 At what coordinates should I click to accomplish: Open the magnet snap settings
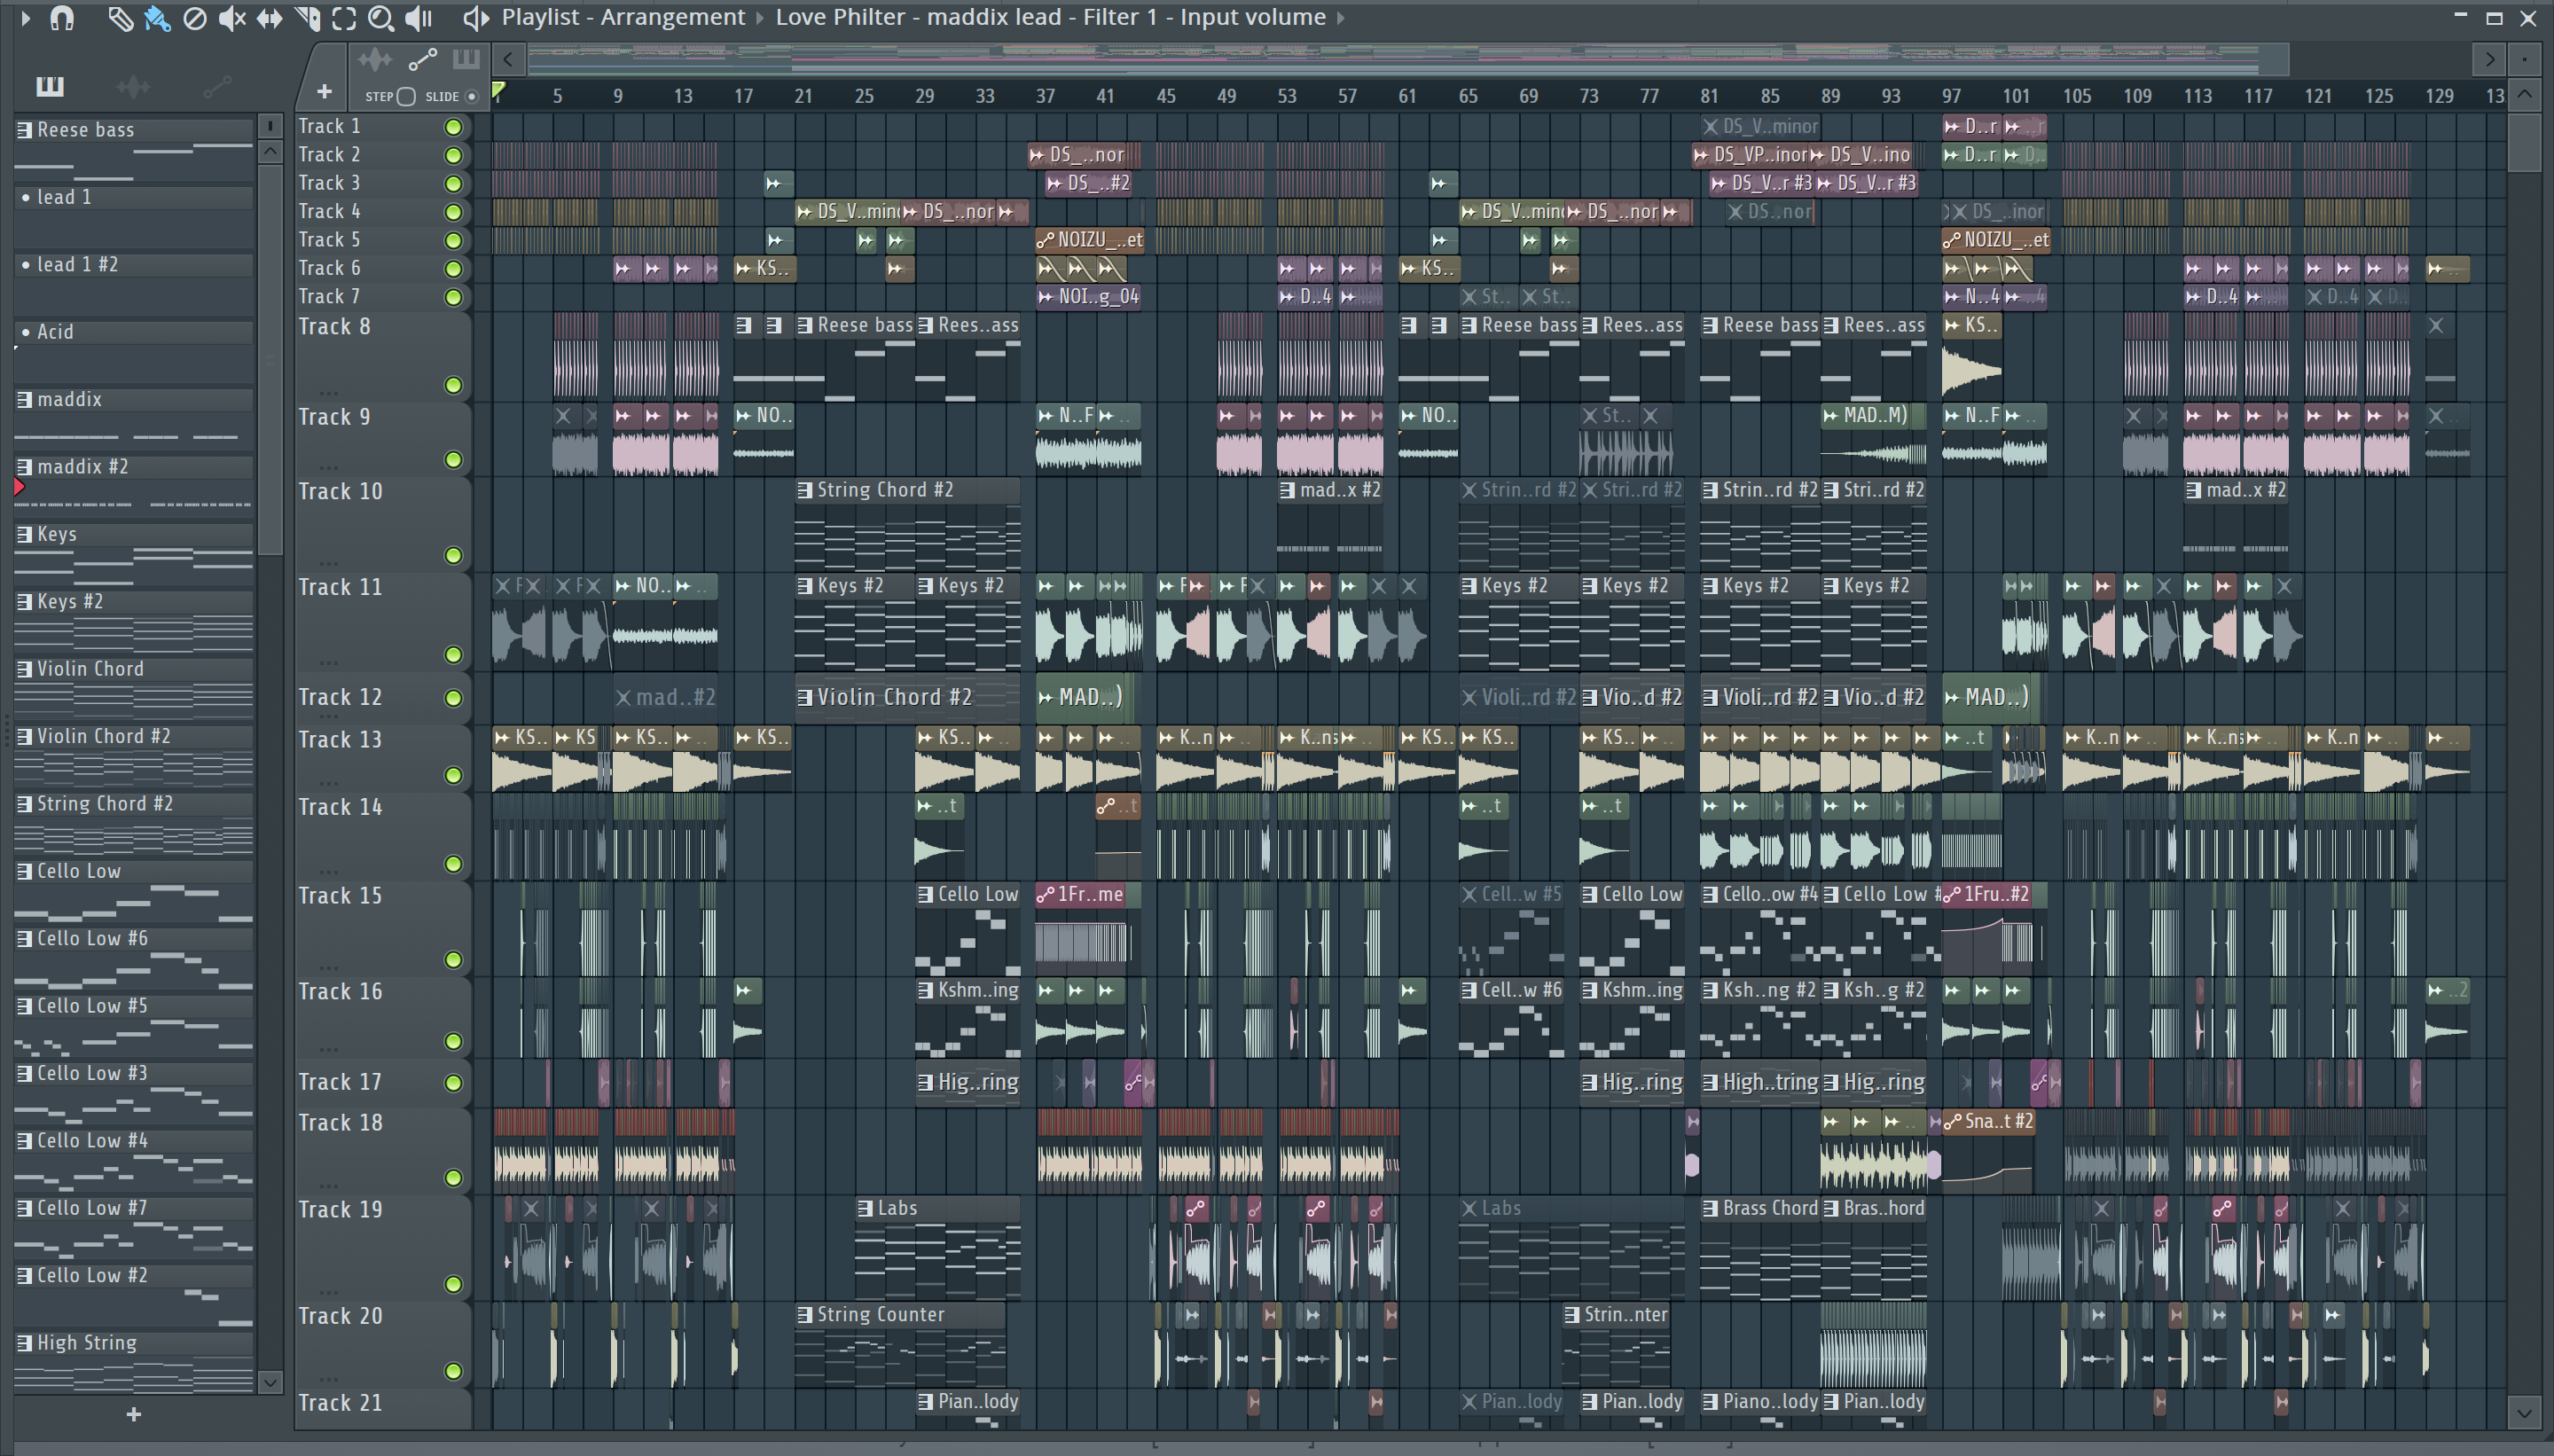[x=62, y=18]
